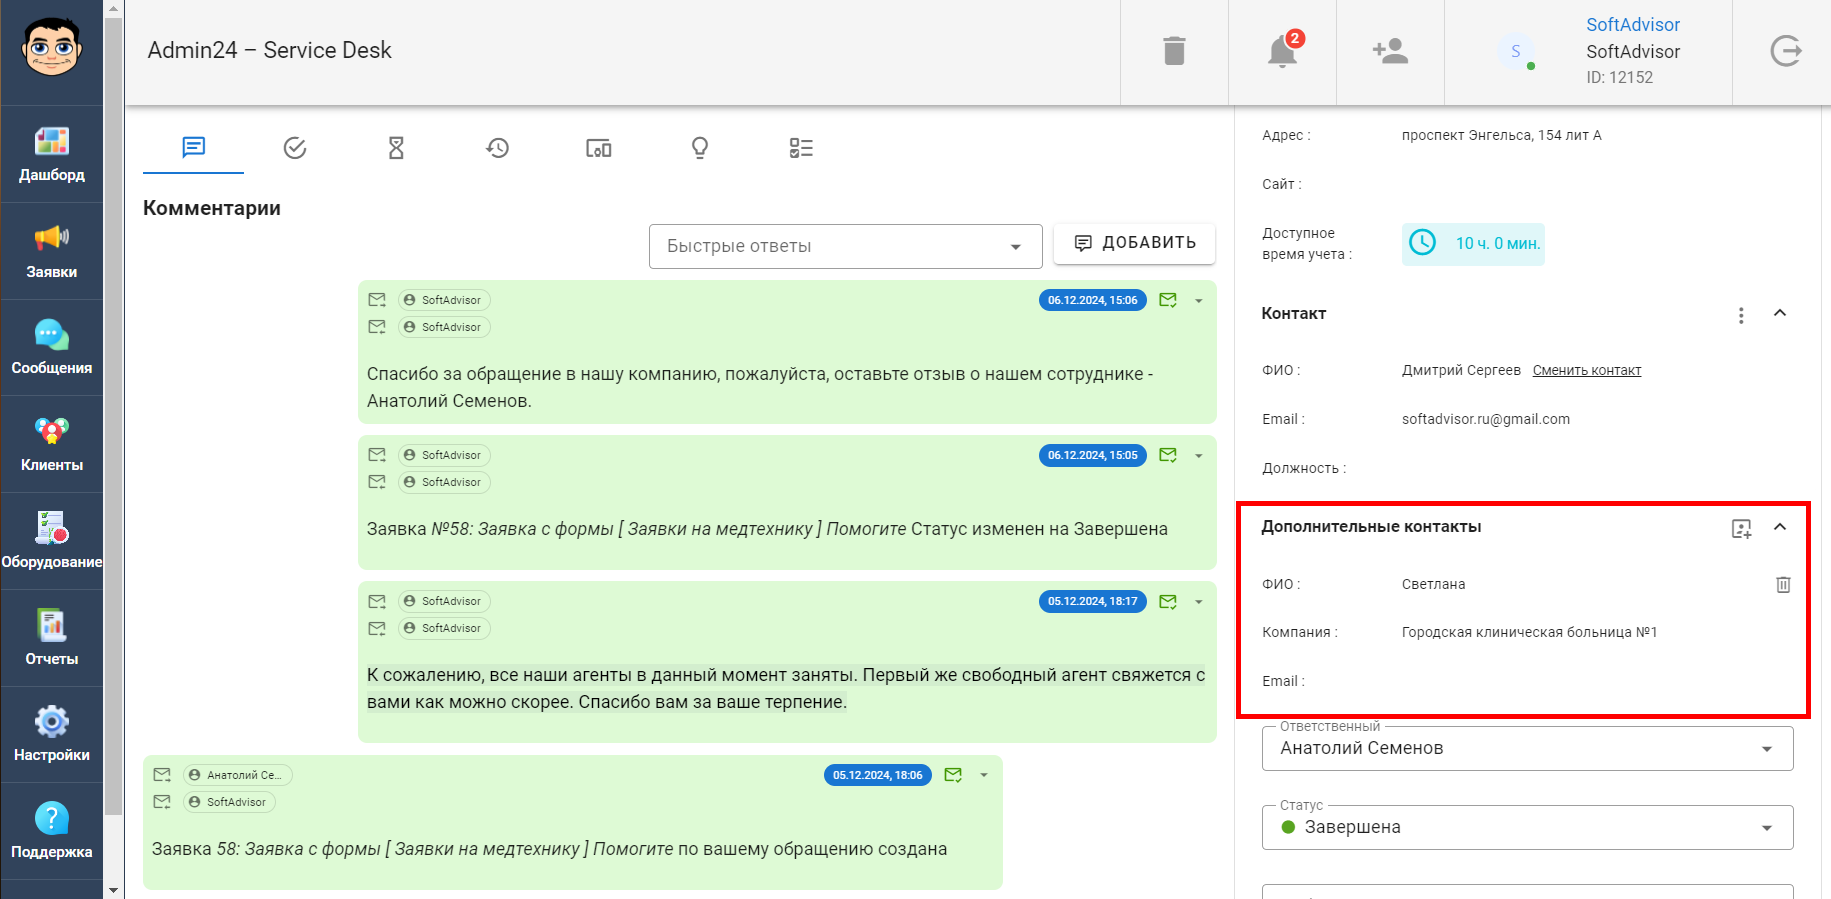Screen dimensions: 1831x899
Task: Click the cartoon face logo
Action: (x=52, y=47)
